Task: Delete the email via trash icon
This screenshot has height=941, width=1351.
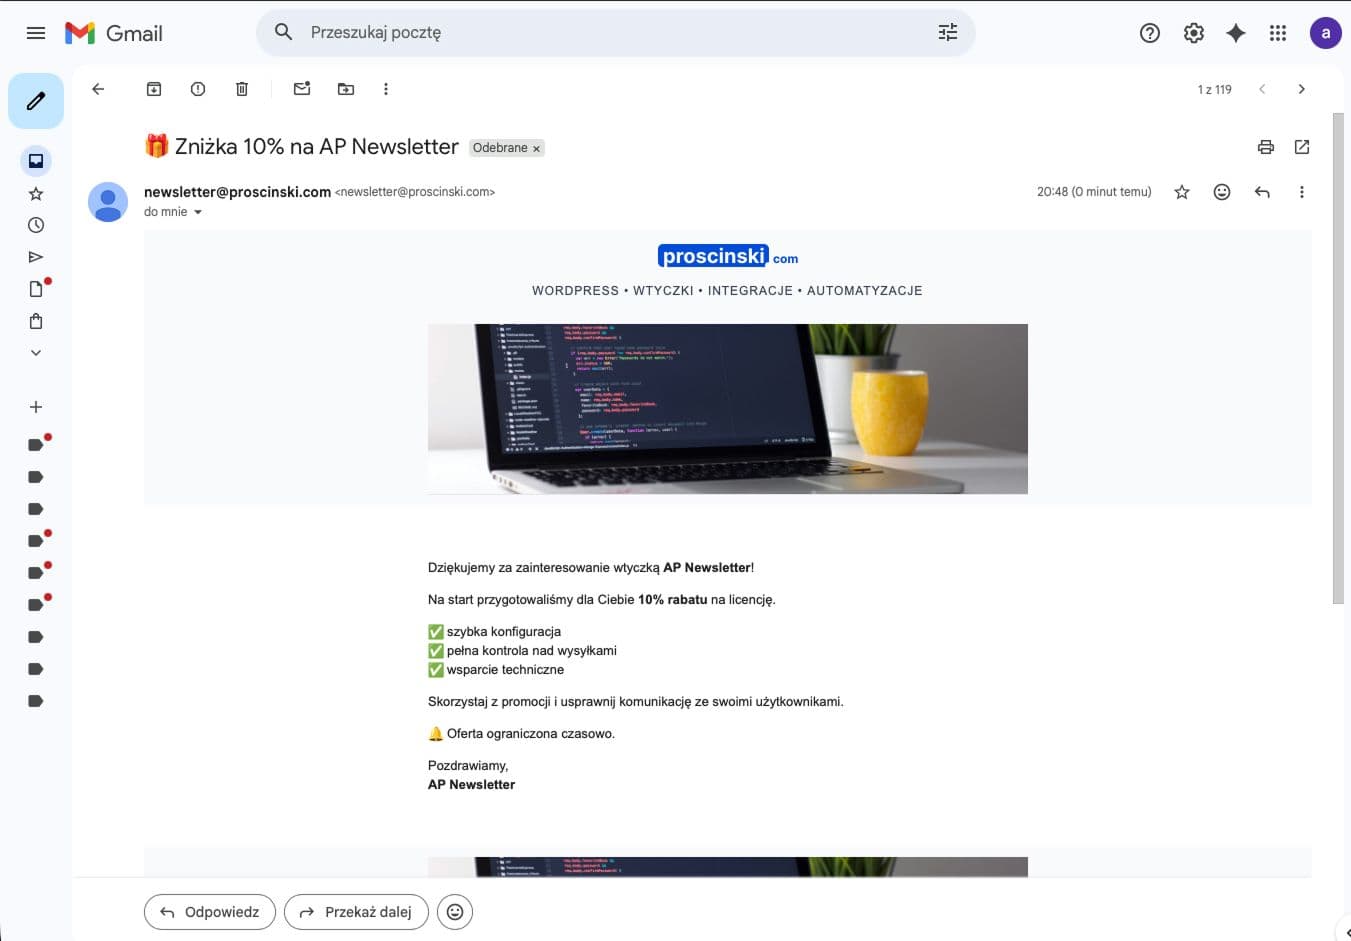Action: (x=241, y=89)
